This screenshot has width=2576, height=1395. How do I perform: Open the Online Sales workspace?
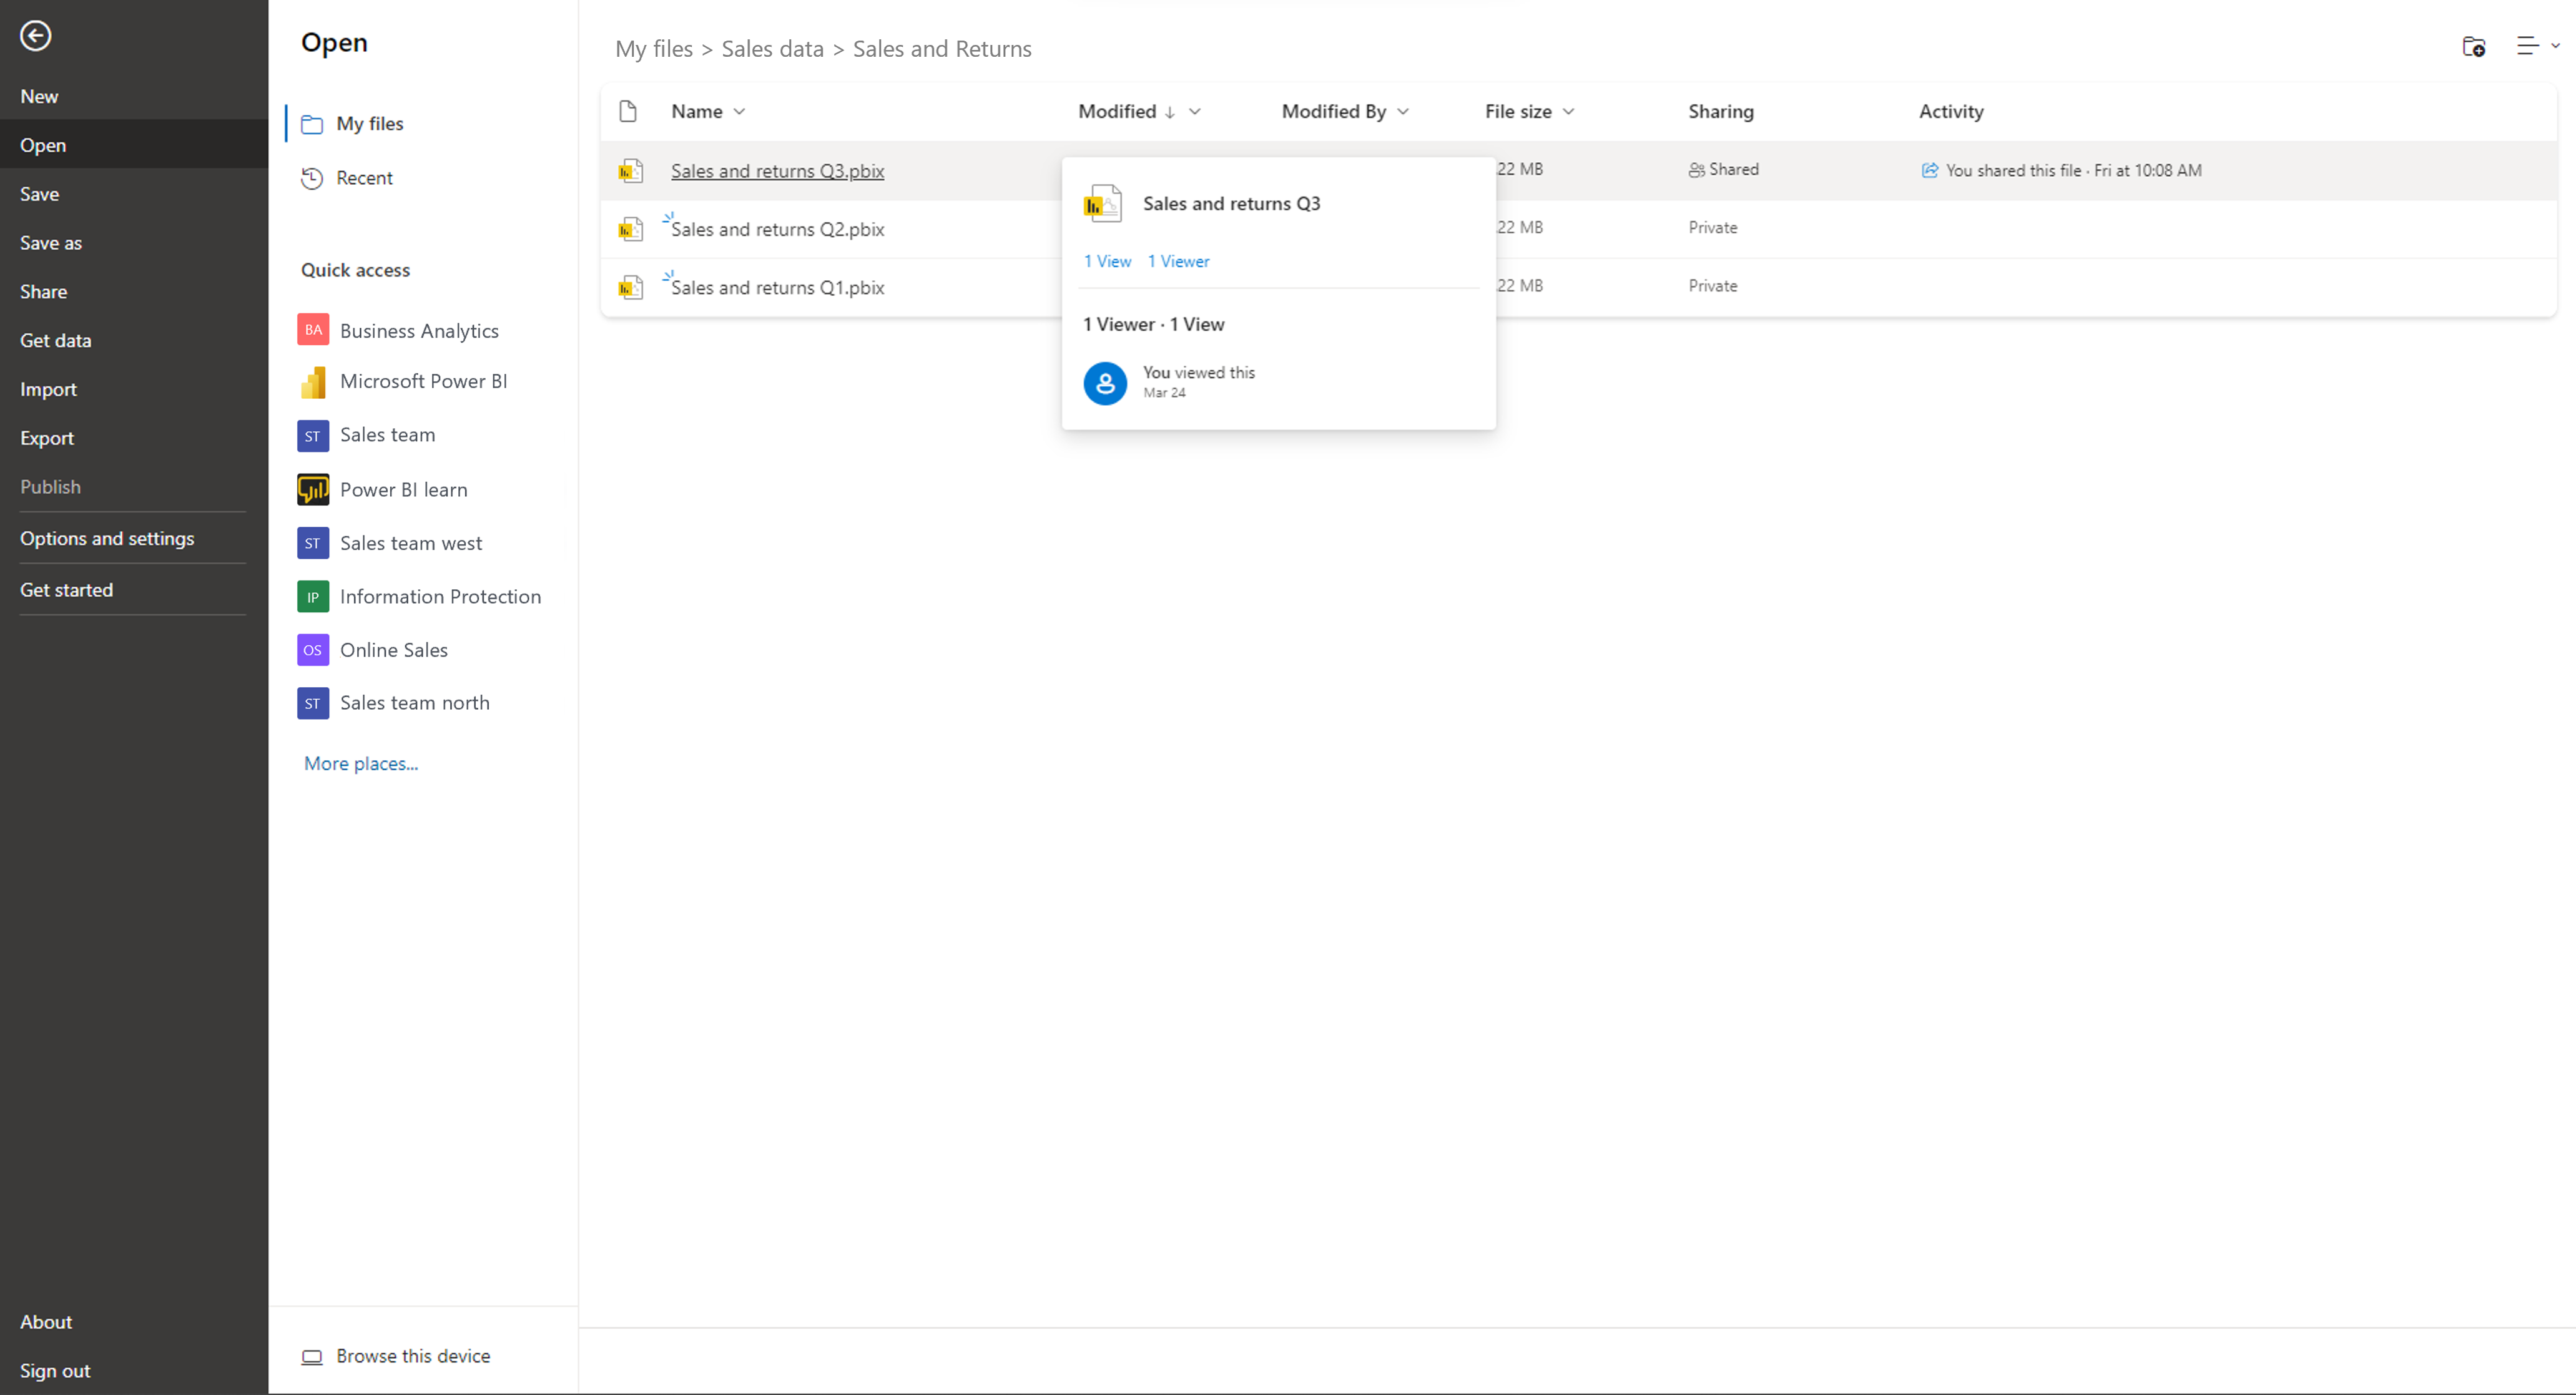click(x=393, y=649)
